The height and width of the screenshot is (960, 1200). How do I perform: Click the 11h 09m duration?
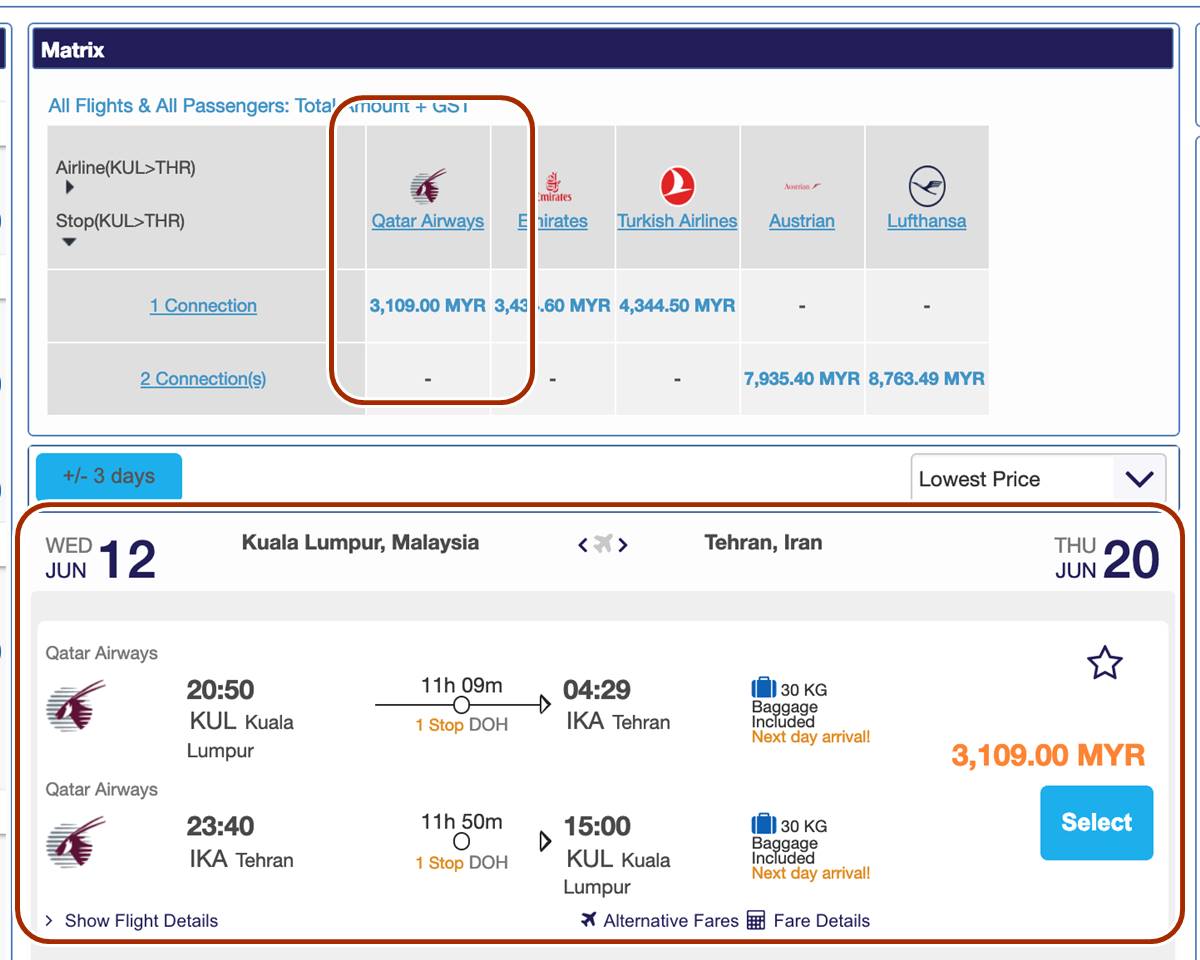(x=462, y=685)
